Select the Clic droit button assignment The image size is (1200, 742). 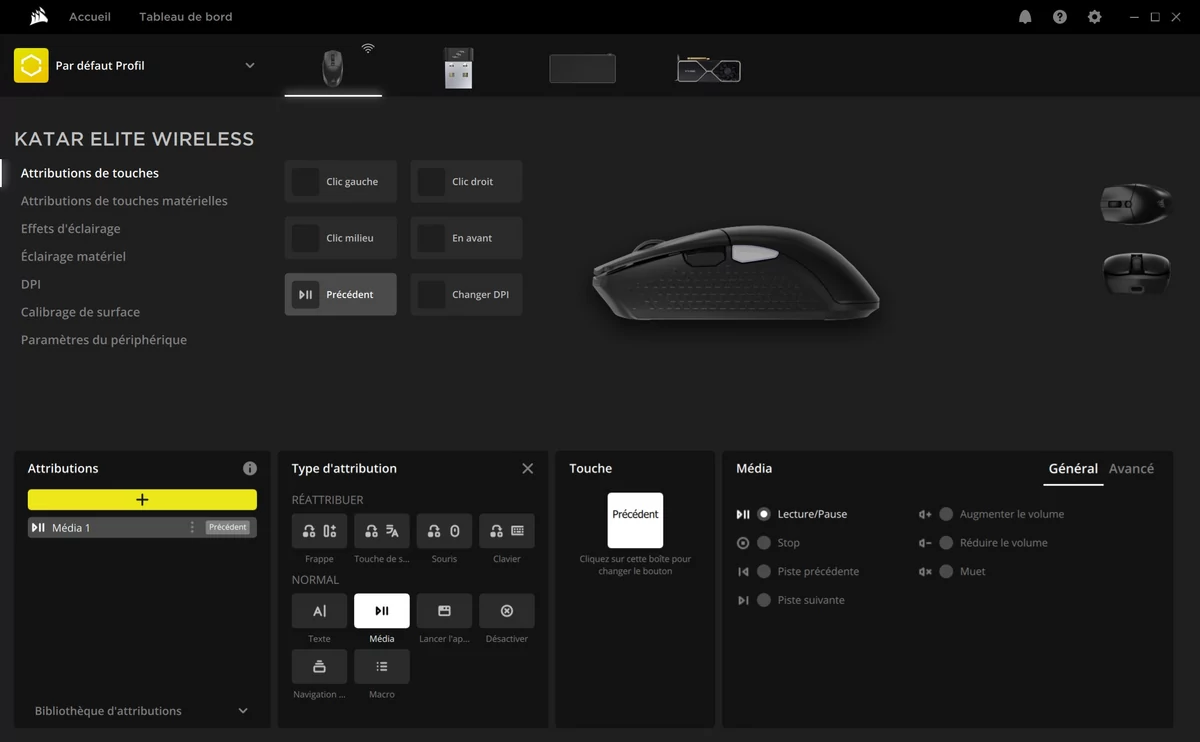pos(466,182)
